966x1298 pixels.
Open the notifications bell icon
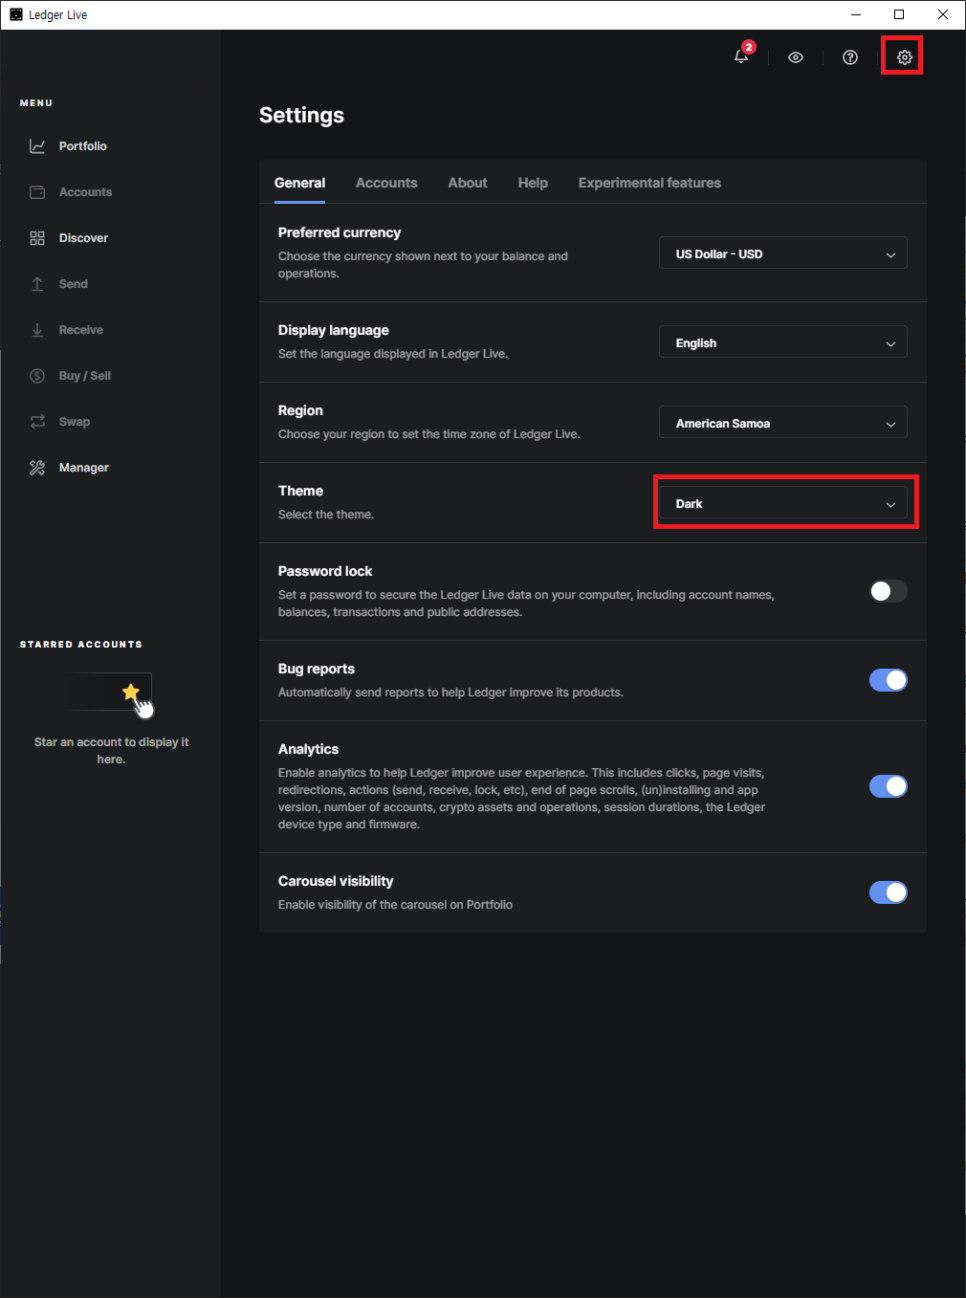[x=741, y=56]
